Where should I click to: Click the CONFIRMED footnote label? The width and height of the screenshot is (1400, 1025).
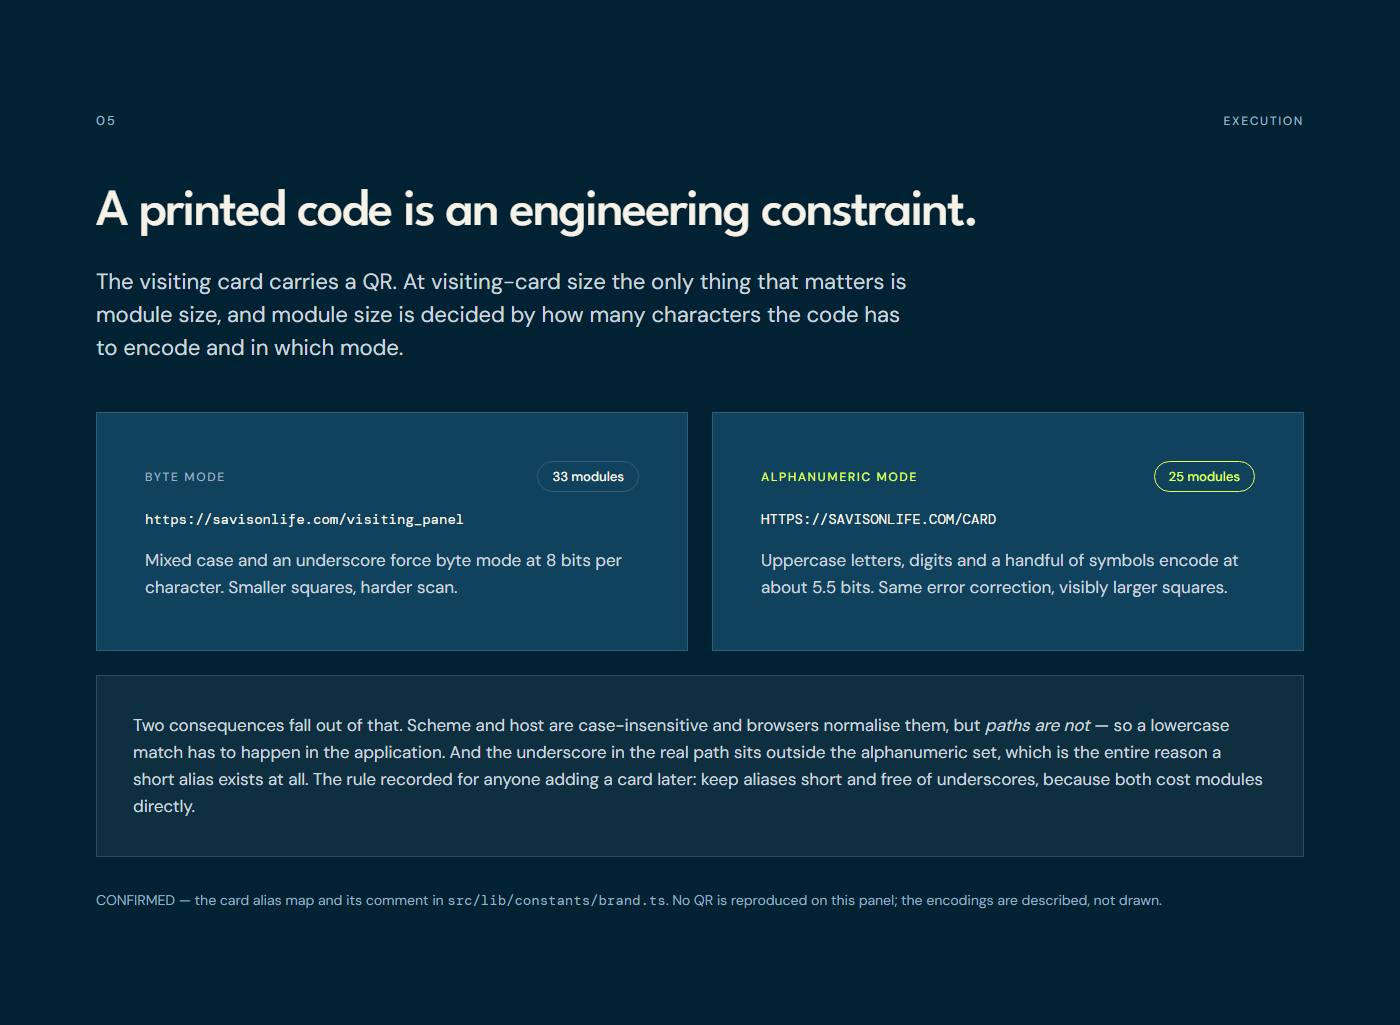point(135,901)
